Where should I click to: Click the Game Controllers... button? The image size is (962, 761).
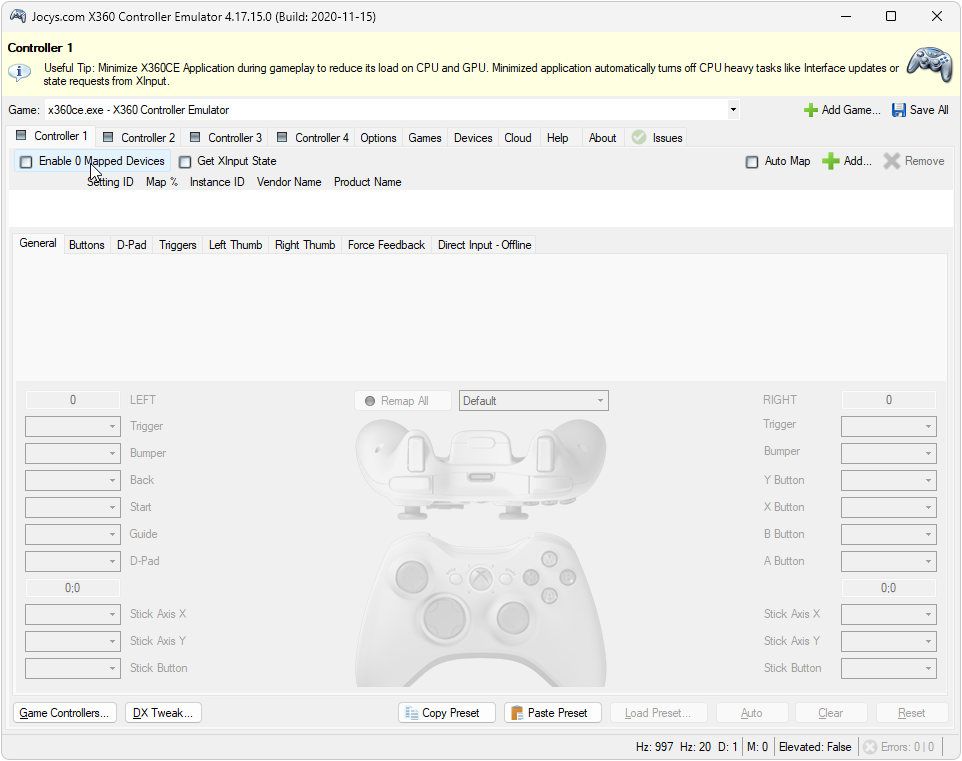pos(64,713)
